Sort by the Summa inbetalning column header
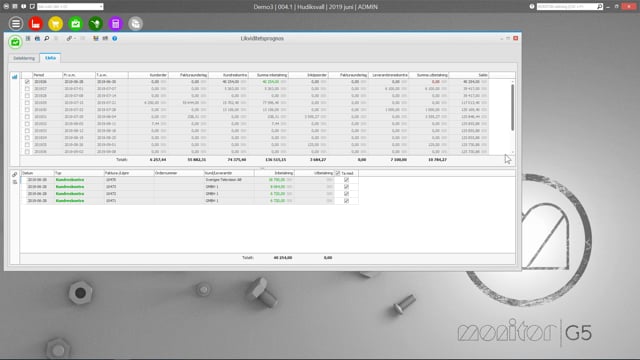 [x=269, y=75]
